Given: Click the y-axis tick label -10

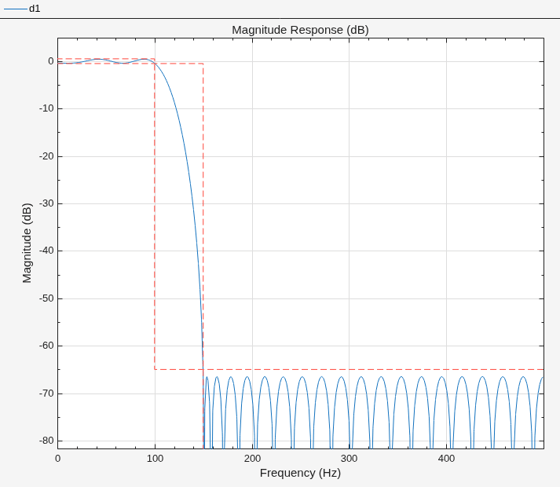Looking at the screenshot, I should [x=46, y=109].
